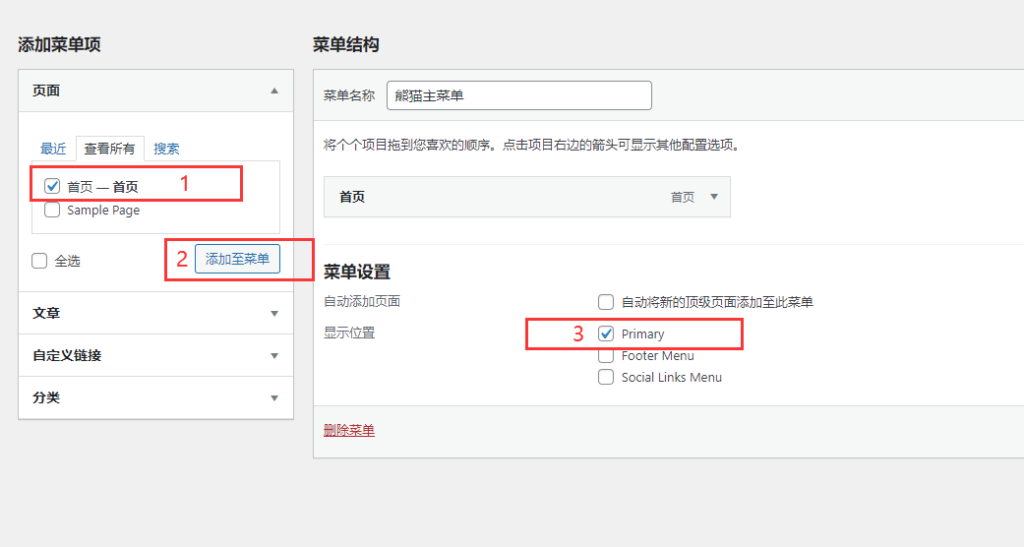Tick the 全选 select-all checkbox

coord(39,261)
